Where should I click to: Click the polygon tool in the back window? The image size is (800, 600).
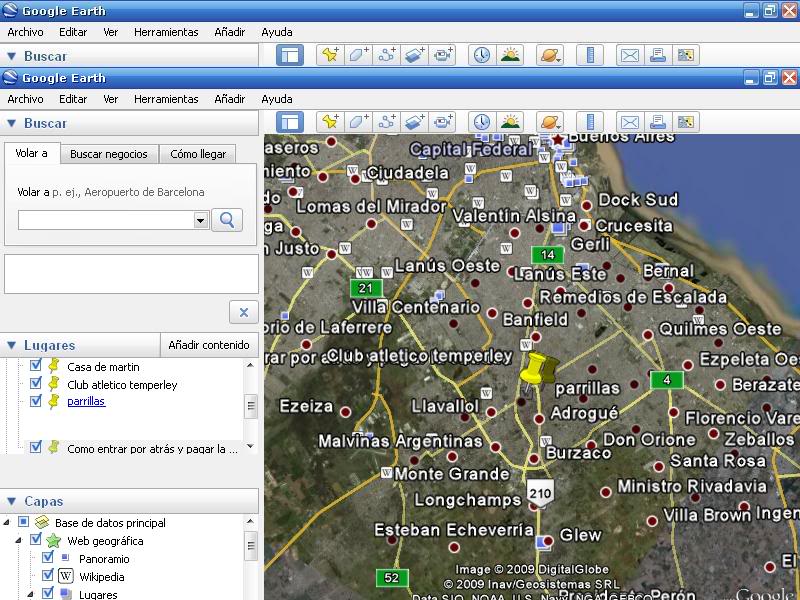(x=359, y=55)
